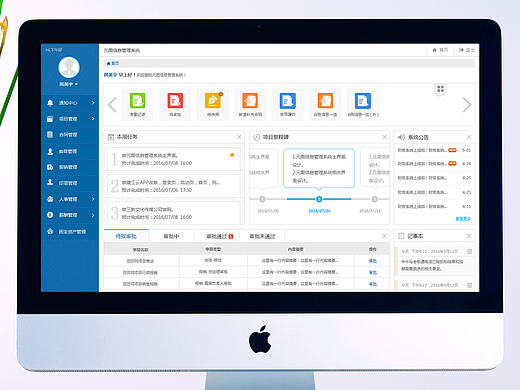Expand 项目管理 using its chevron
The image size is (520, 390).
pos(93,119)
